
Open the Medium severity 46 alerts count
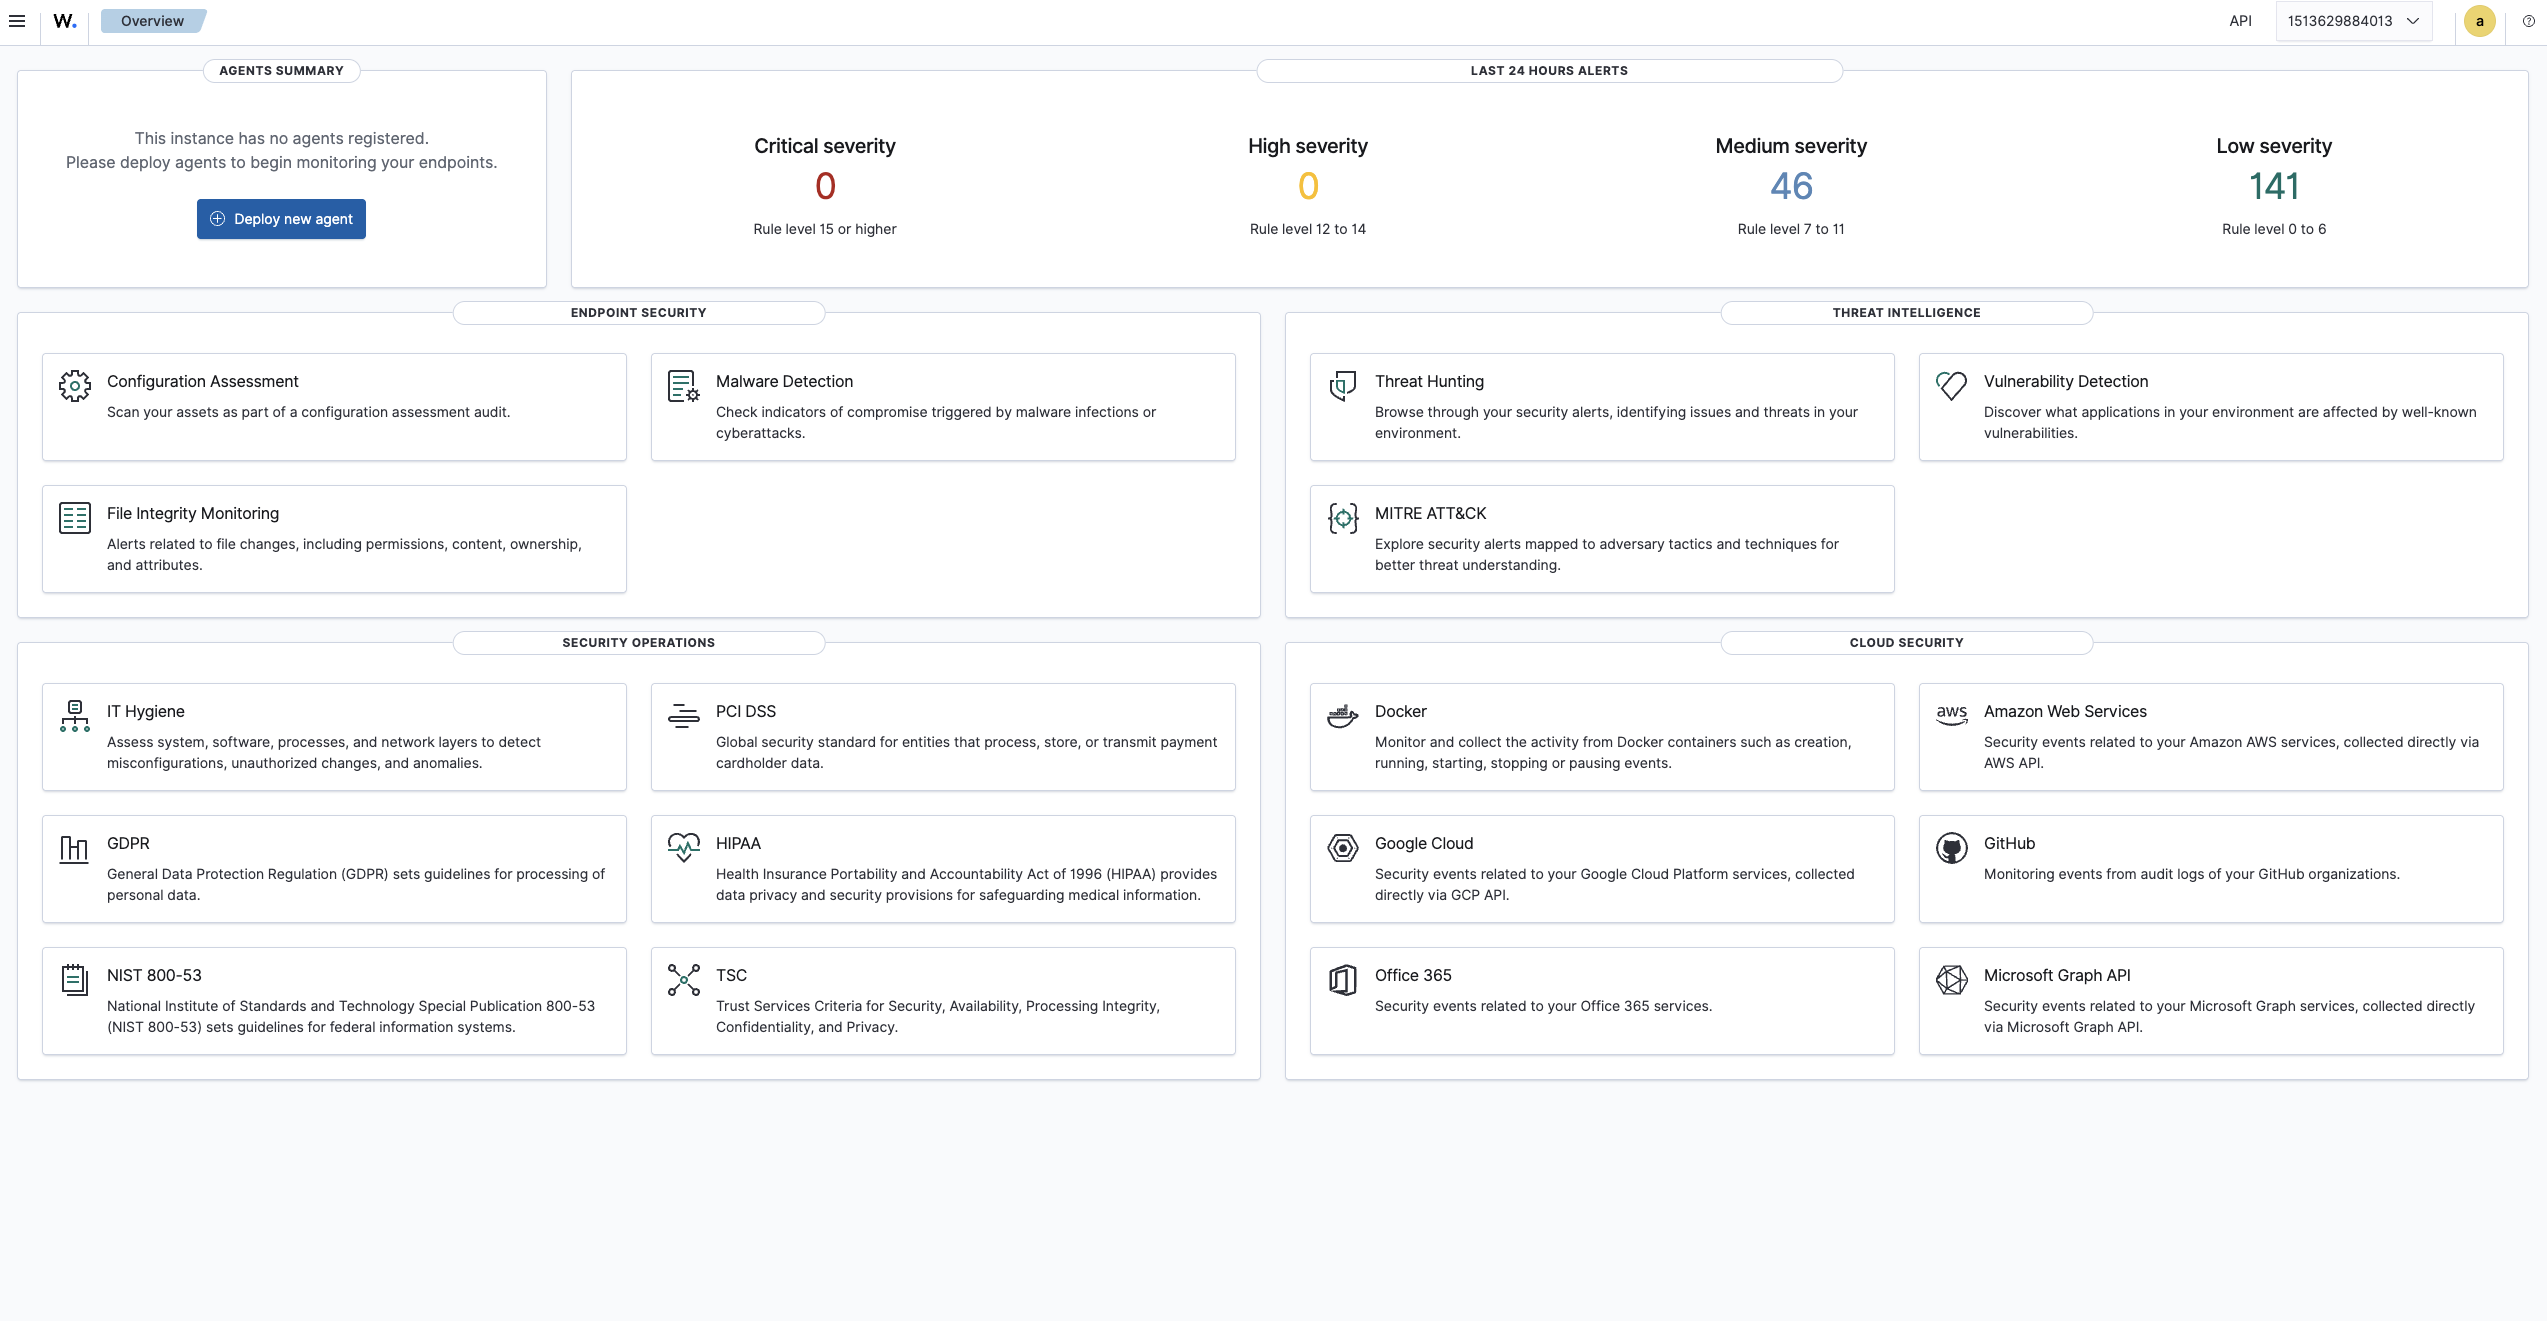[1790, 186]
